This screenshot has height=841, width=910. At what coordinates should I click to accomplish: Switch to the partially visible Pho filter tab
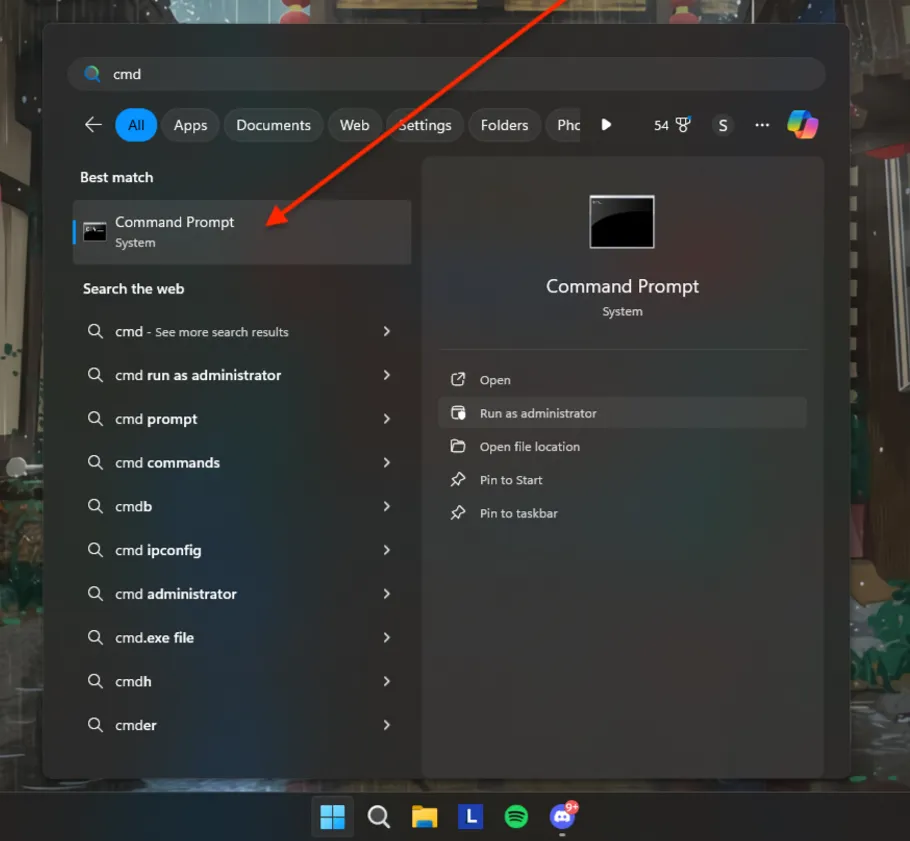(564, 125)
